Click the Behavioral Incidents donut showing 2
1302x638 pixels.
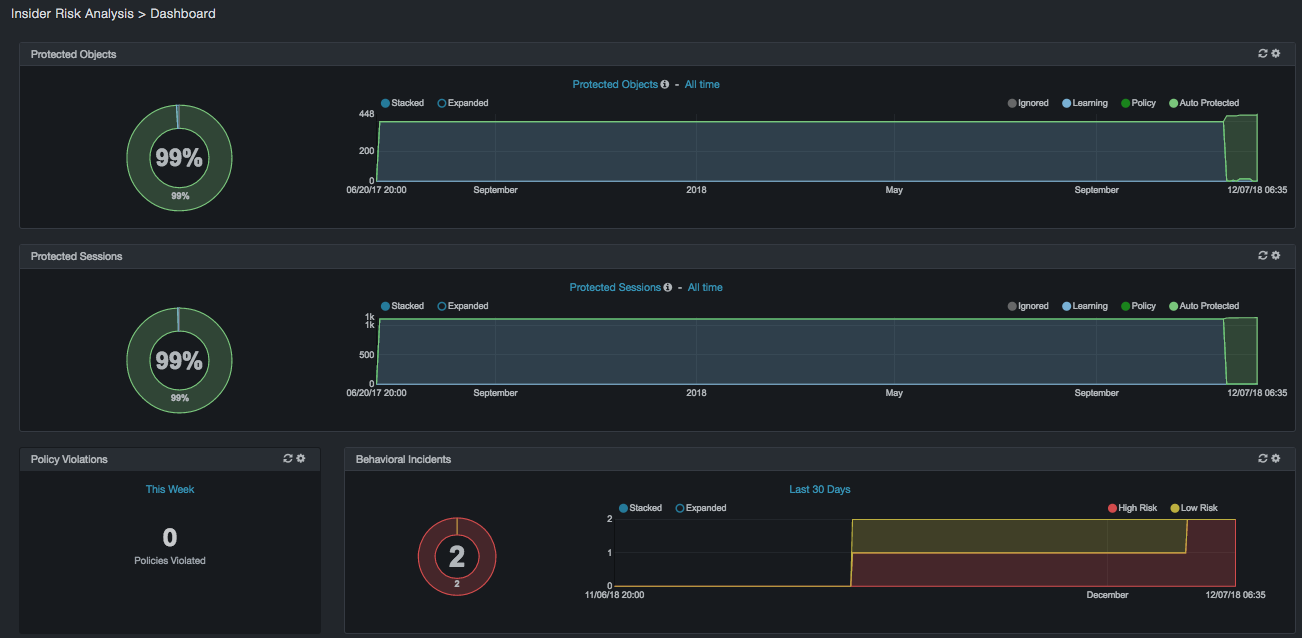(457, 557)
